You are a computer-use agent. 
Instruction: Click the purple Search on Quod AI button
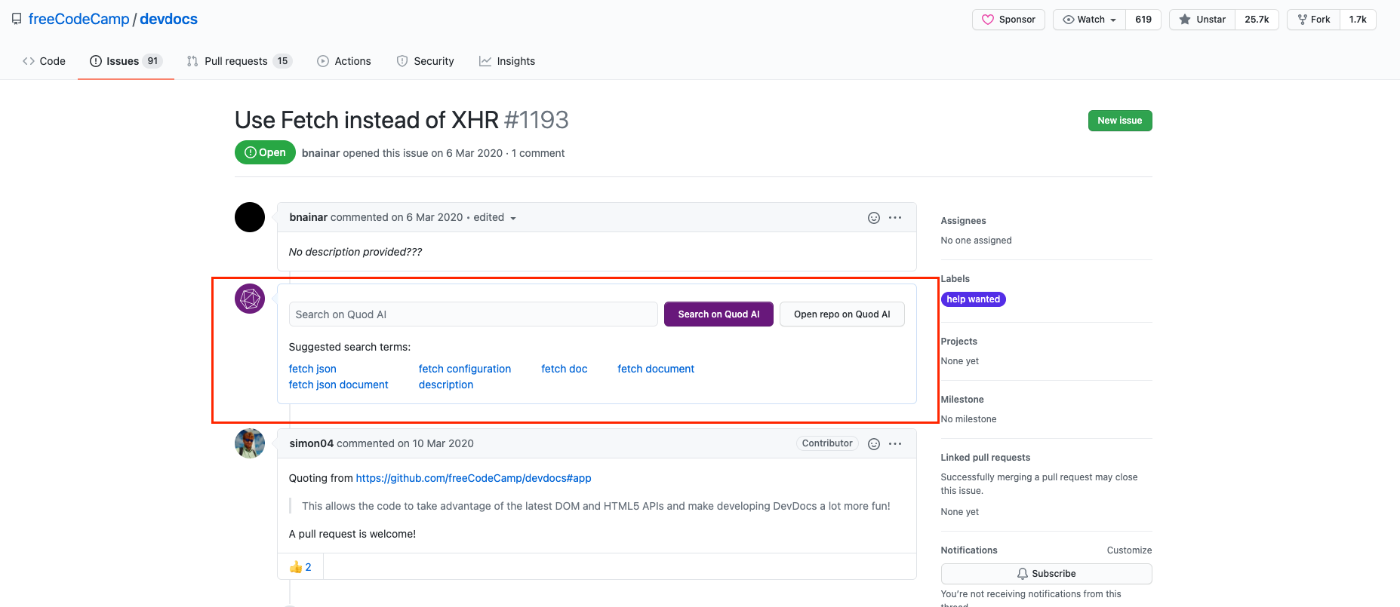click(x=718, y=314)
